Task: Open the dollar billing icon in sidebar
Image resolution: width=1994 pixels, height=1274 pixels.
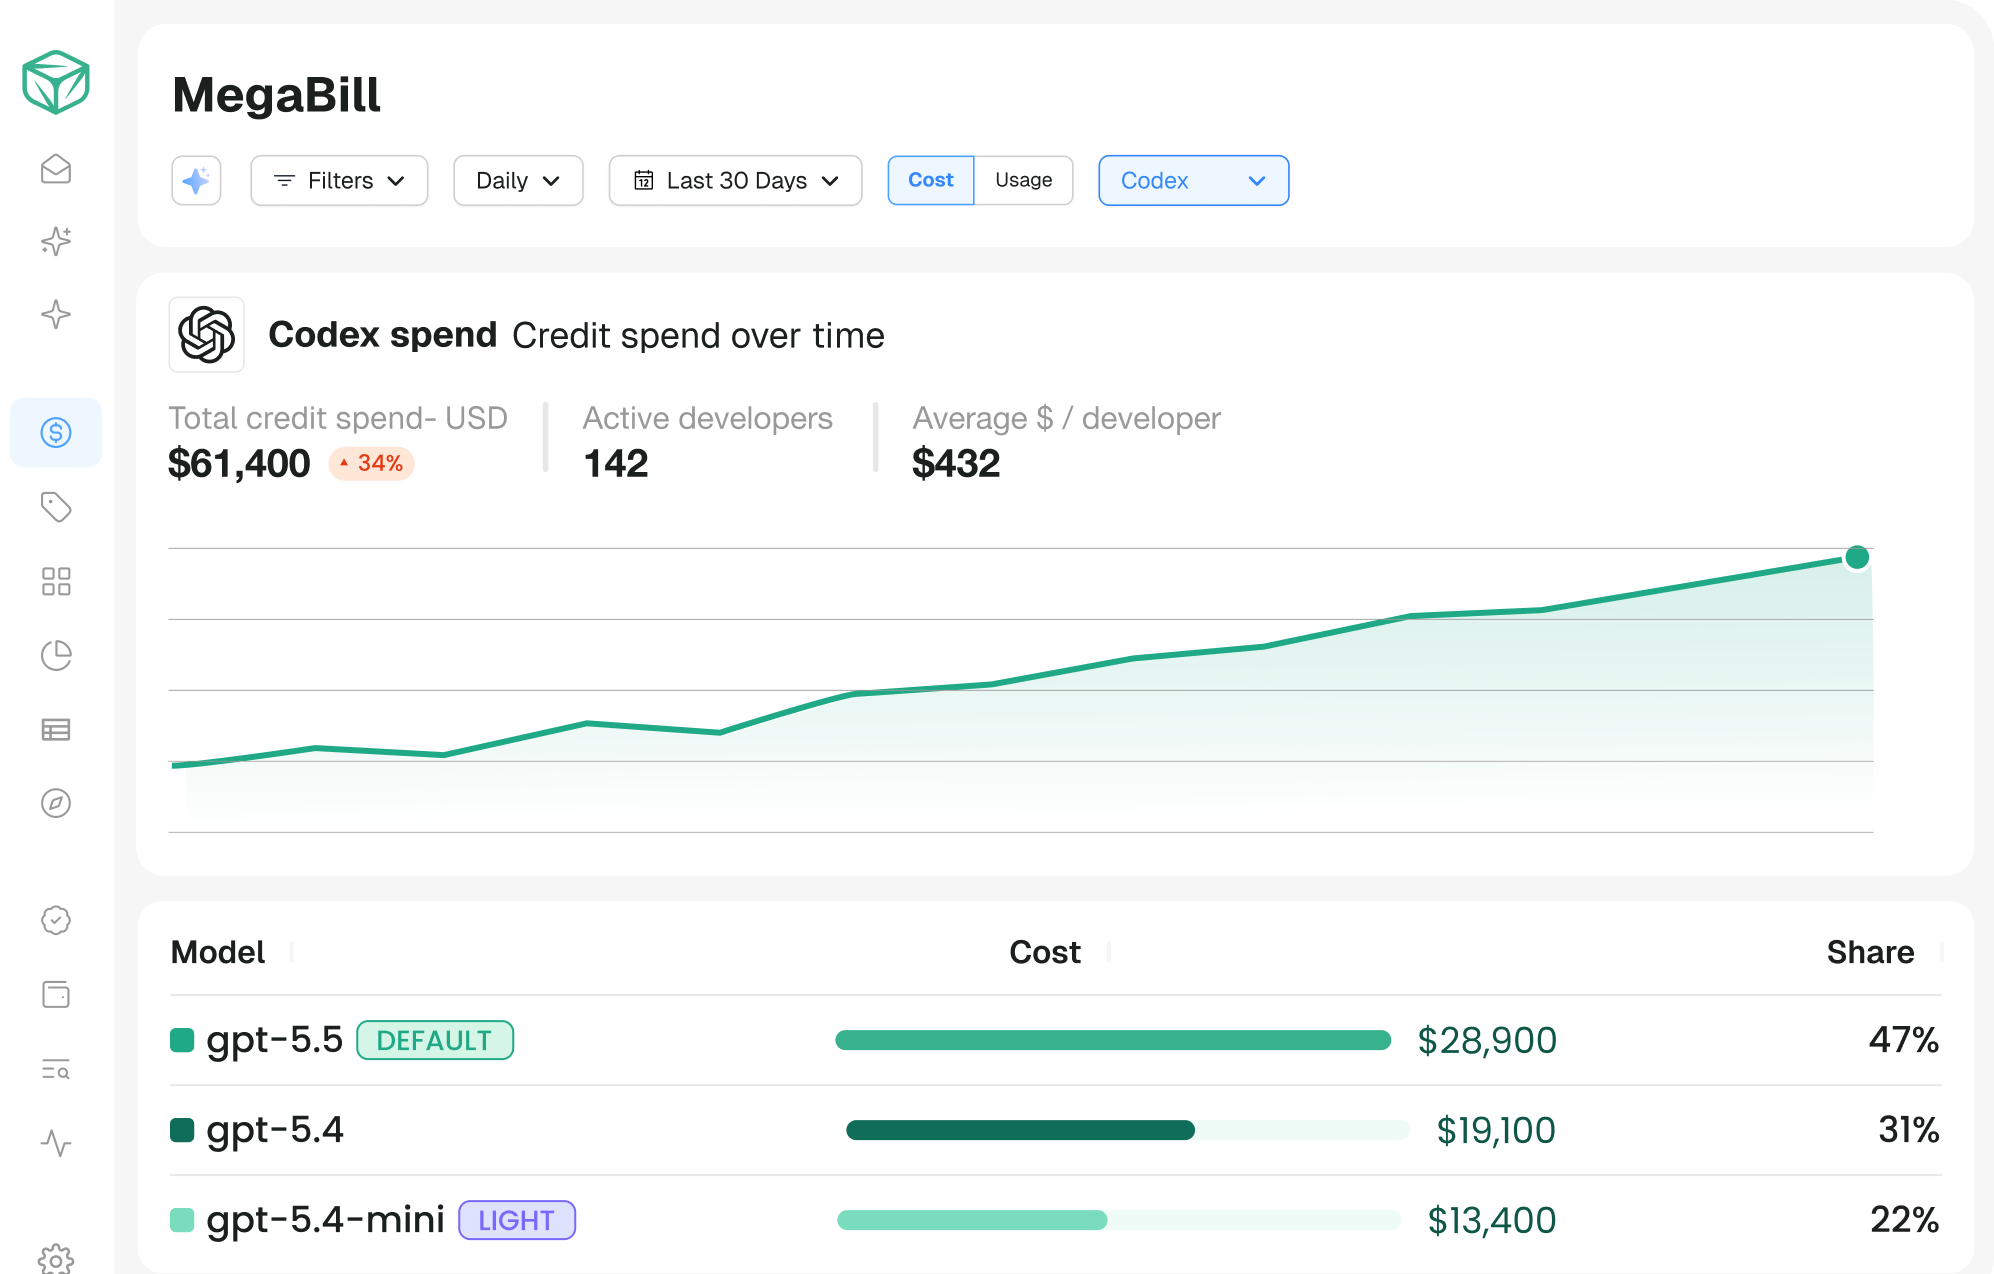Action: (56, 432)
